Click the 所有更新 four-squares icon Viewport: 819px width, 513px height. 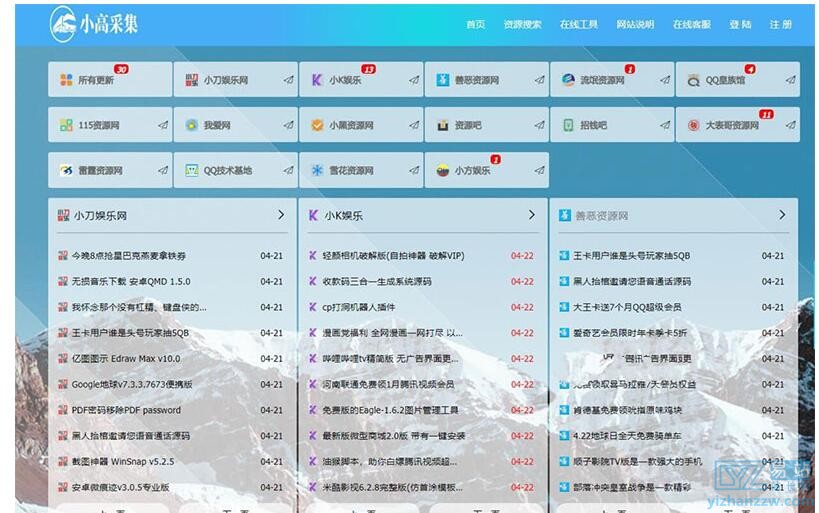point(66,80)
